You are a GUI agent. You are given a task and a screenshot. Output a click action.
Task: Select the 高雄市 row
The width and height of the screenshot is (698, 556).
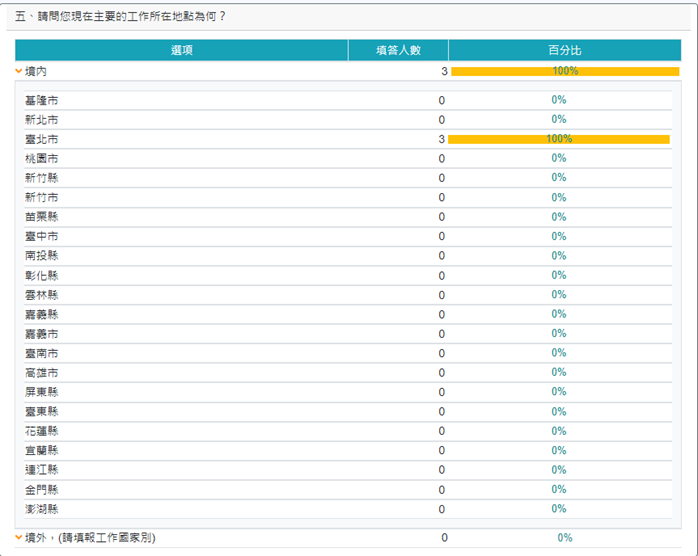point(42,372)
